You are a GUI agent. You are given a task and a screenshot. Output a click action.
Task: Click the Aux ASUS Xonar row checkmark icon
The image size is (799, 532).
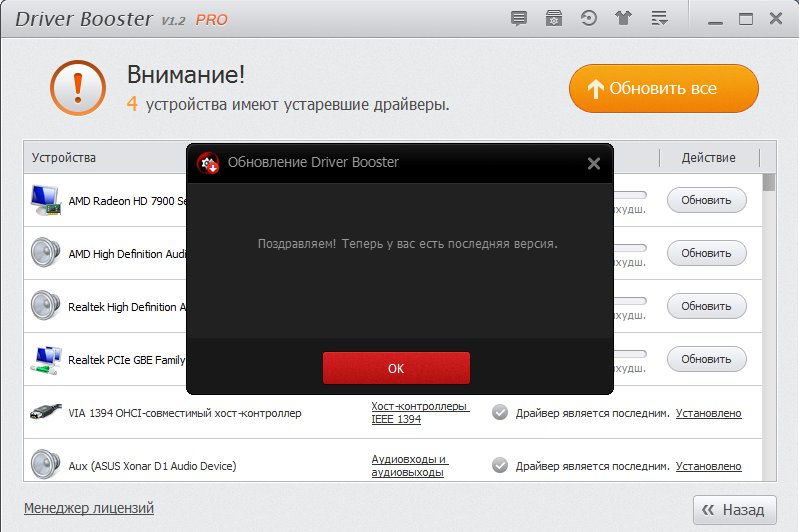click(x=500, y=465)
